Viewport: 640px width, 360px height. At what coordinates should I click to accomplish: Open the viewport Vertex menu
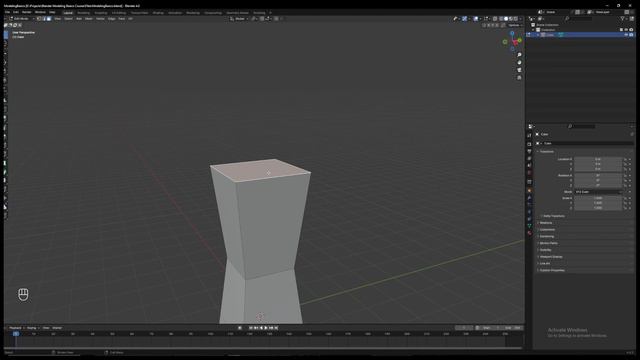[100, 19]
